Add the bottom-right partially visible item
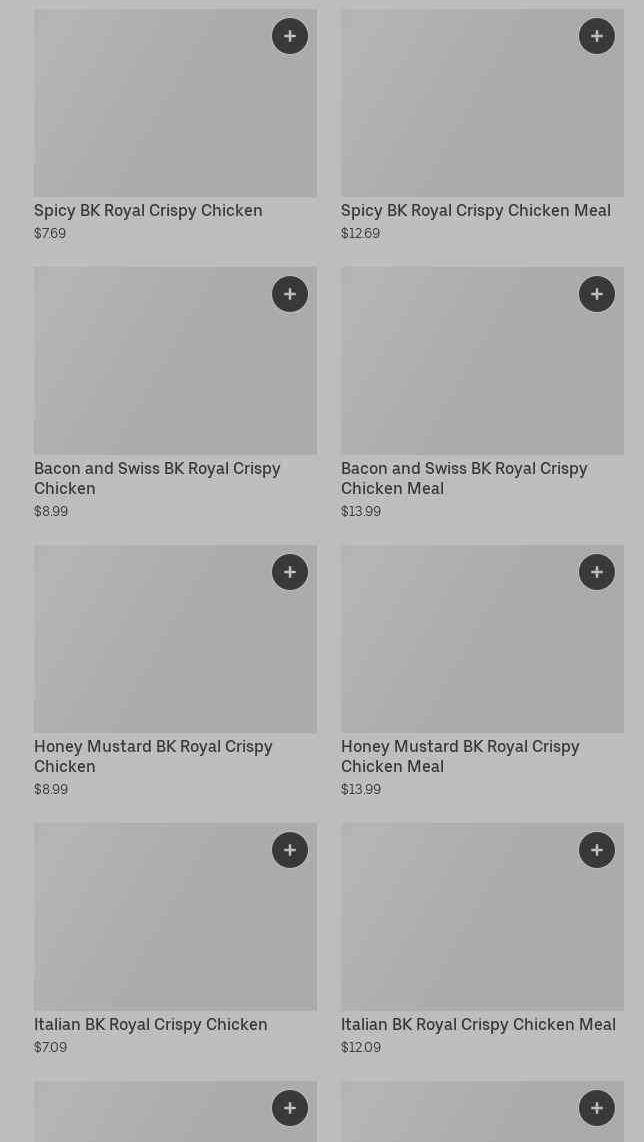 [x=597, y=1108]
